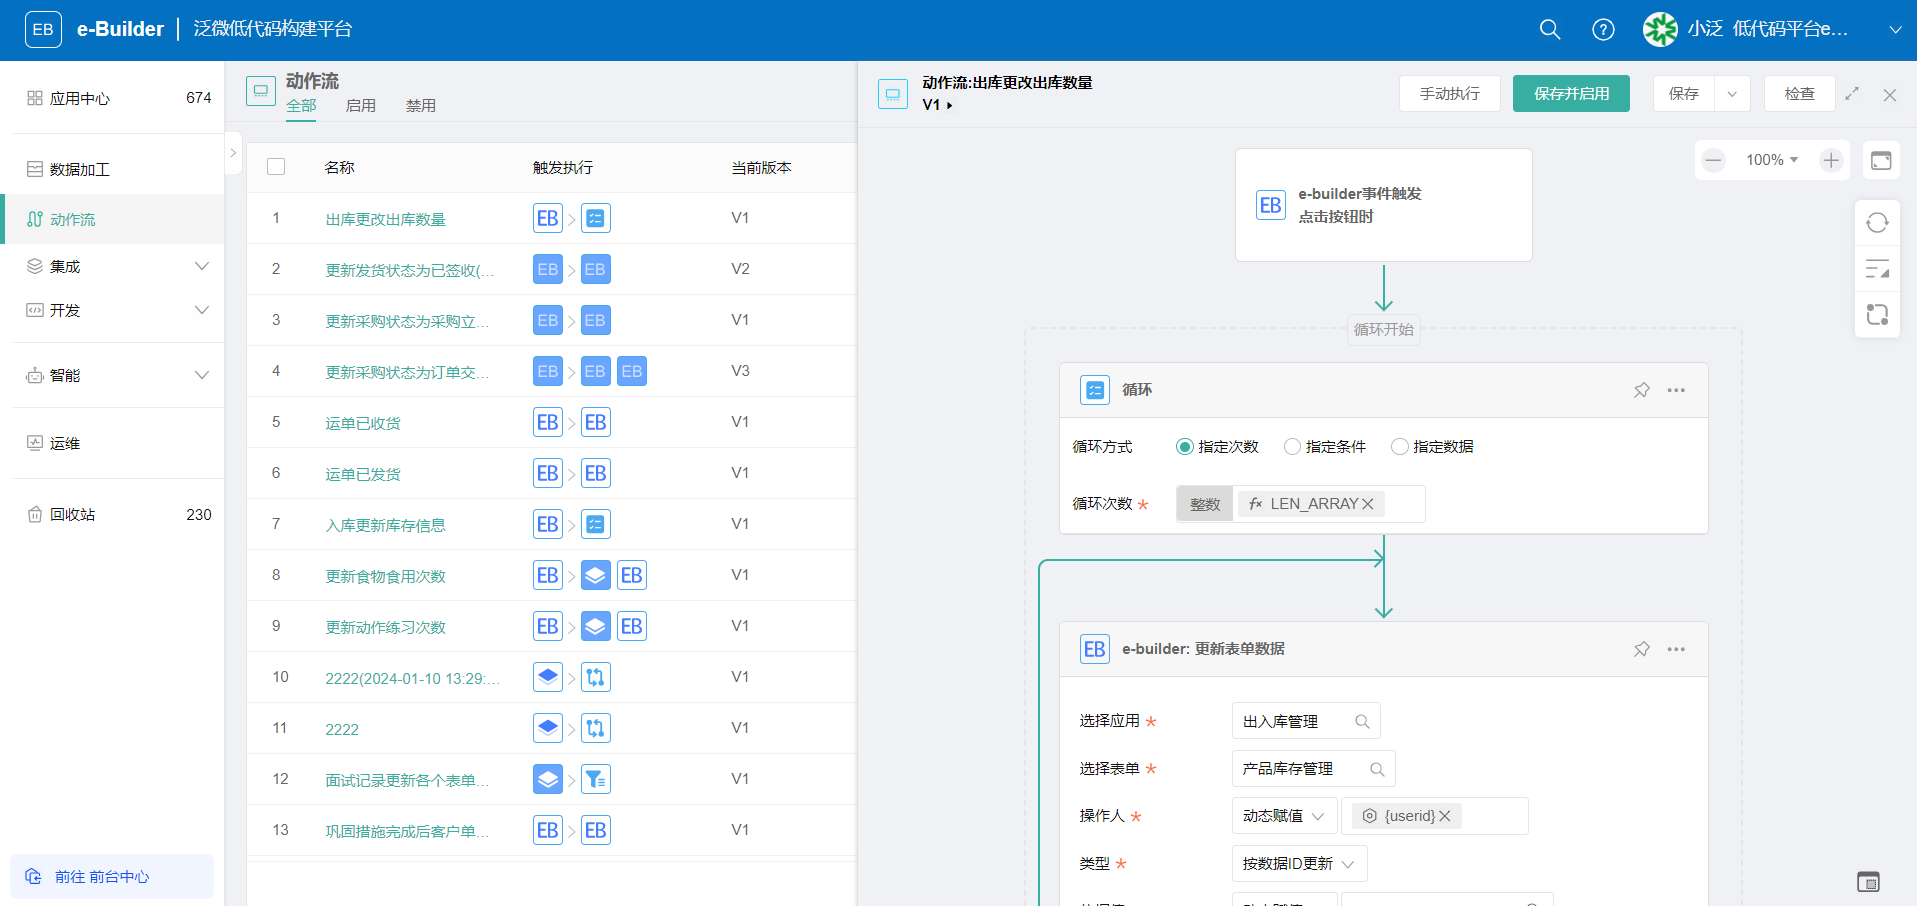Select the 指定次数 loop mode radio
This screenshot has width=1917, height=906.
point(1185,447)
